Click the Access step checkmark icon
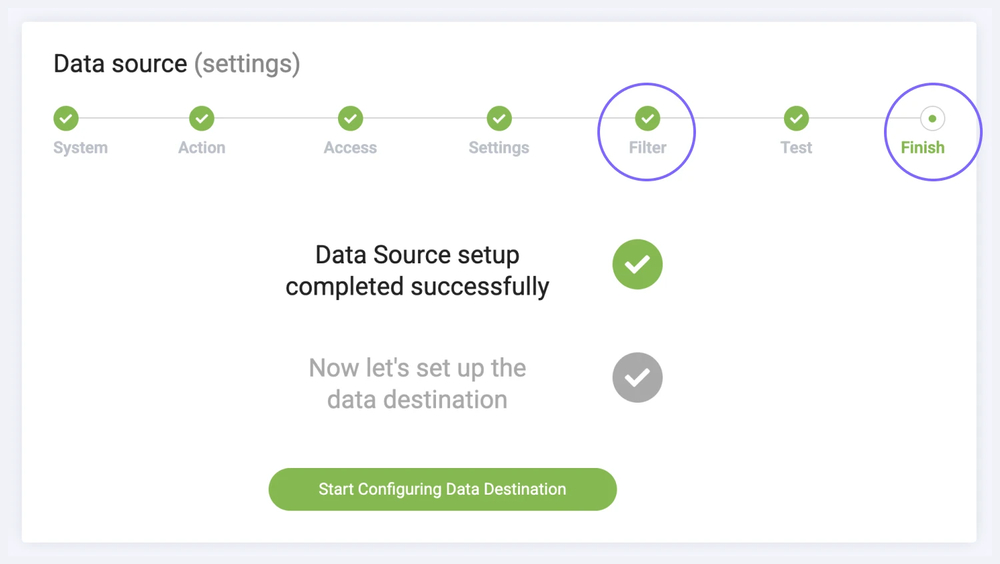The image size is (1000, 564). tap(350, 118)
